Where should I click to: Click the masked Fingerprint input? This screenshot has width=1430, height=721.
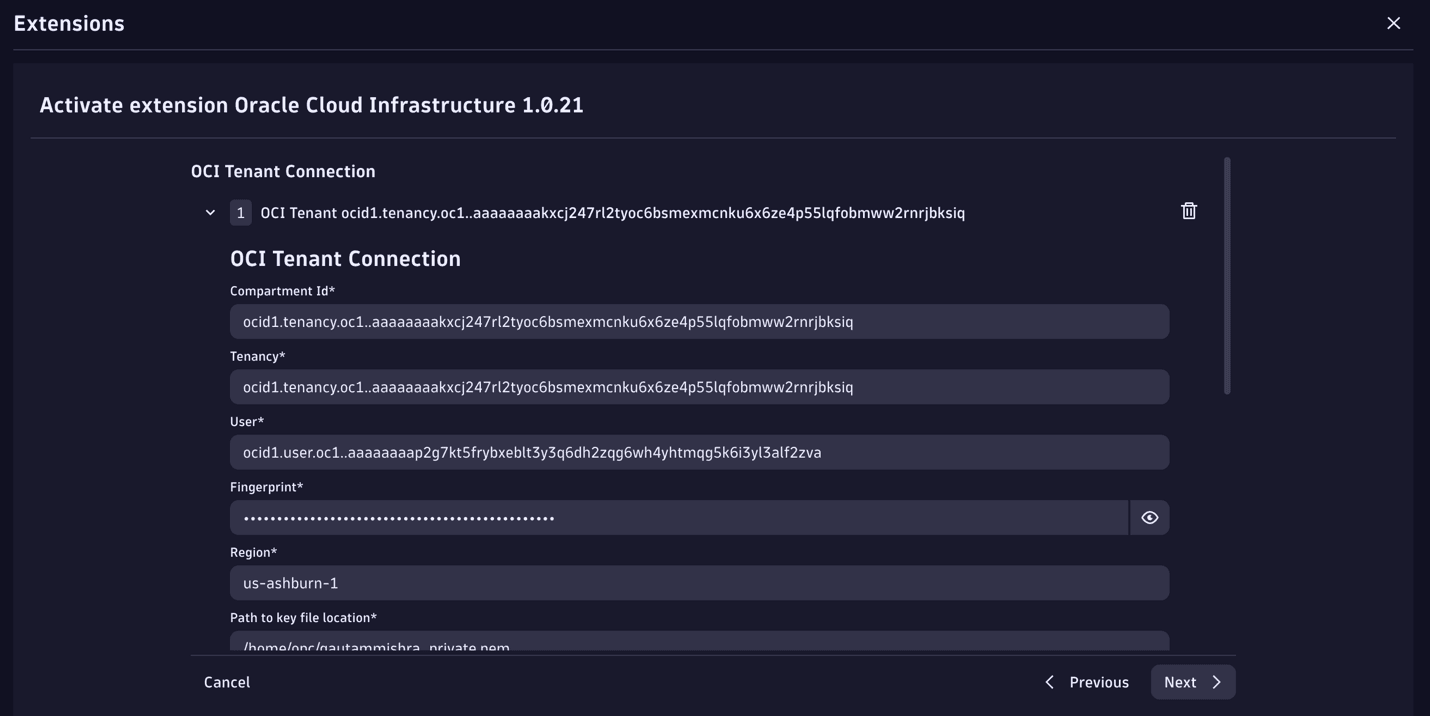pyautogui.click(x=680, y=517)
